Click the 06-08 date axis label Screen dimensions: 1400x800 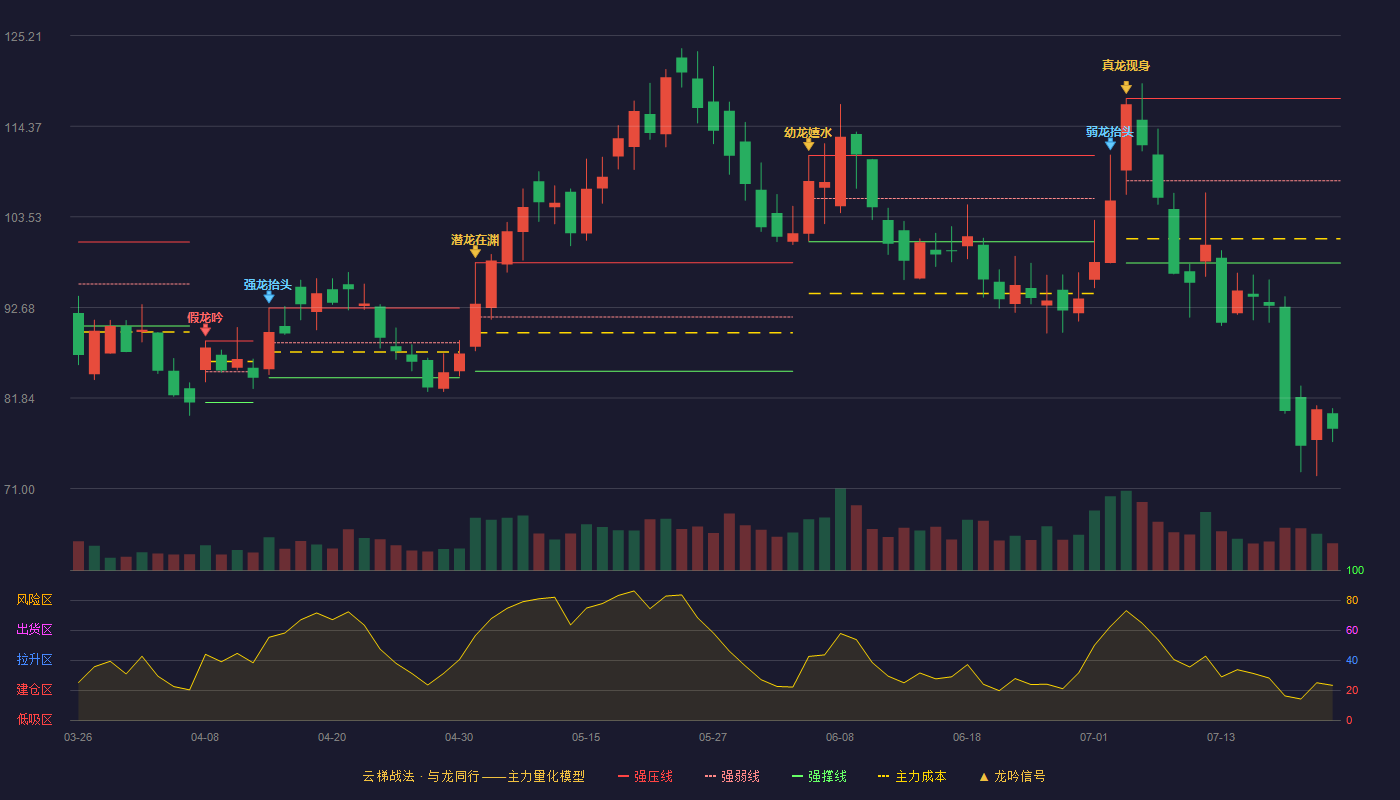pos(840,737)
